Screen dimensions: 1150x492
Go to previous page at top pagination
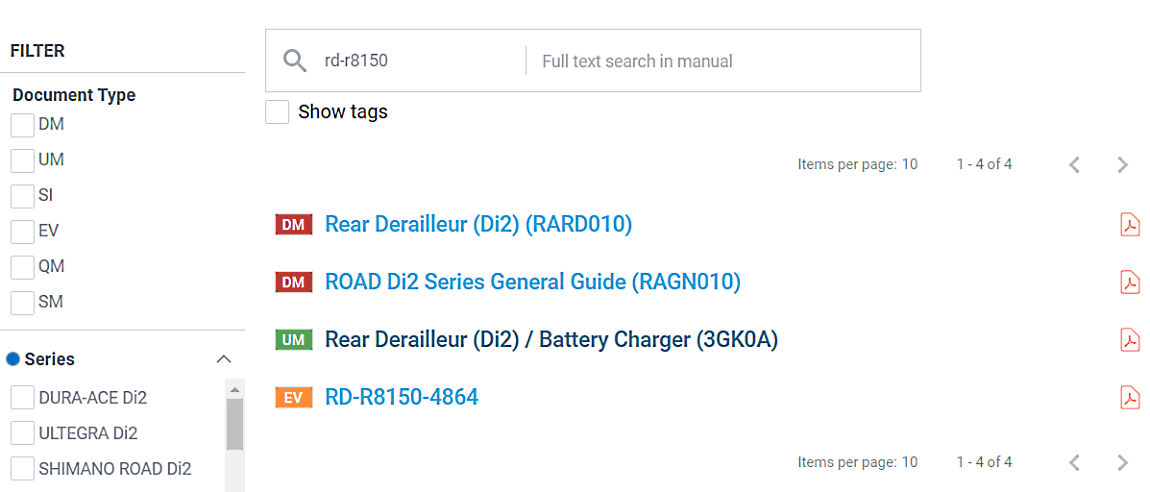coord(1075,165)
